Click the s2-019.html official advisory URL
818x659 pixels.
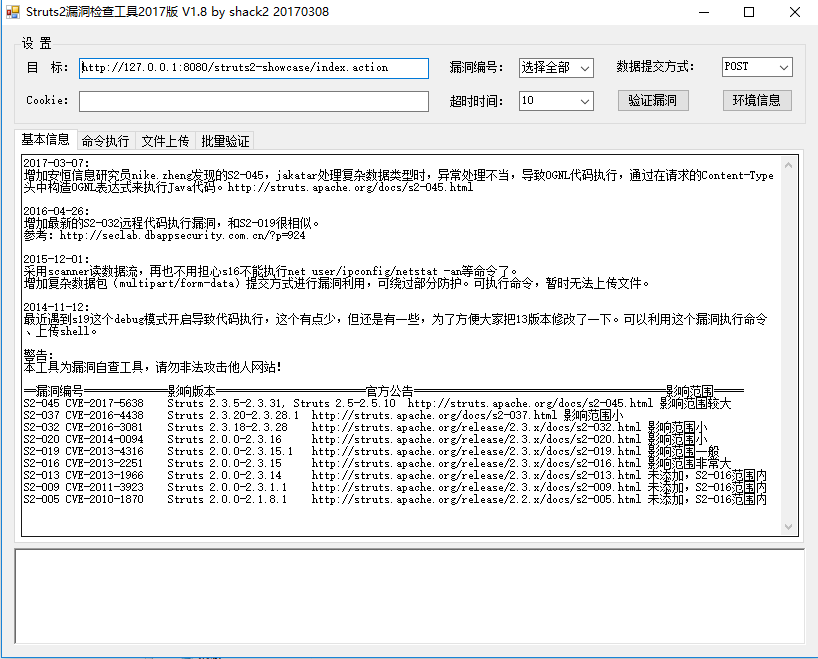click(476, 451)
